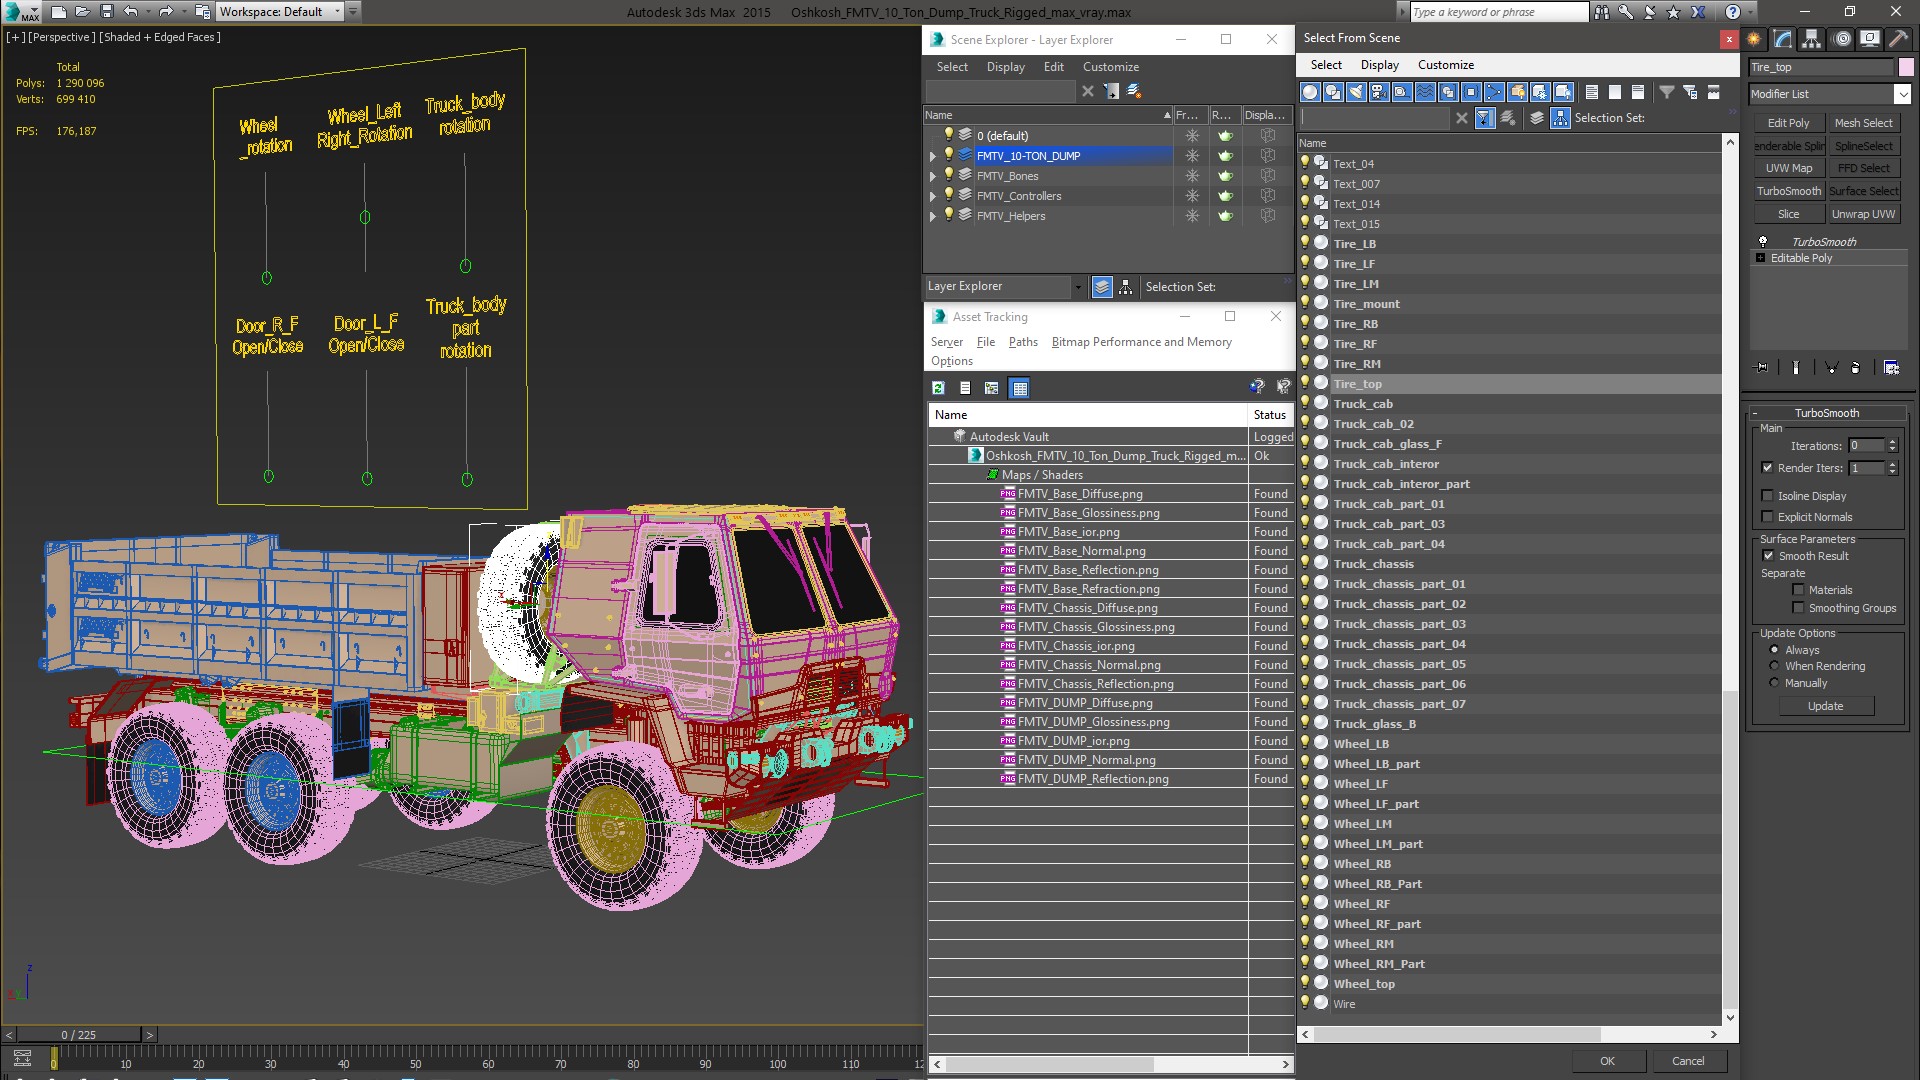Toggle Display Cameras filter in Select From Scene
This screenshot has height=1080, width=1920.
click(x=1379, y=92)
